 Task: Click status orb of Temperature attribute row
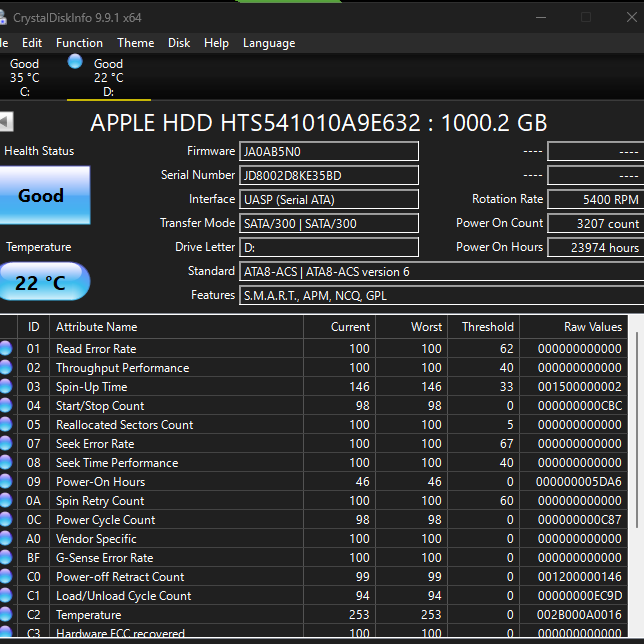[x=6, y=614]
